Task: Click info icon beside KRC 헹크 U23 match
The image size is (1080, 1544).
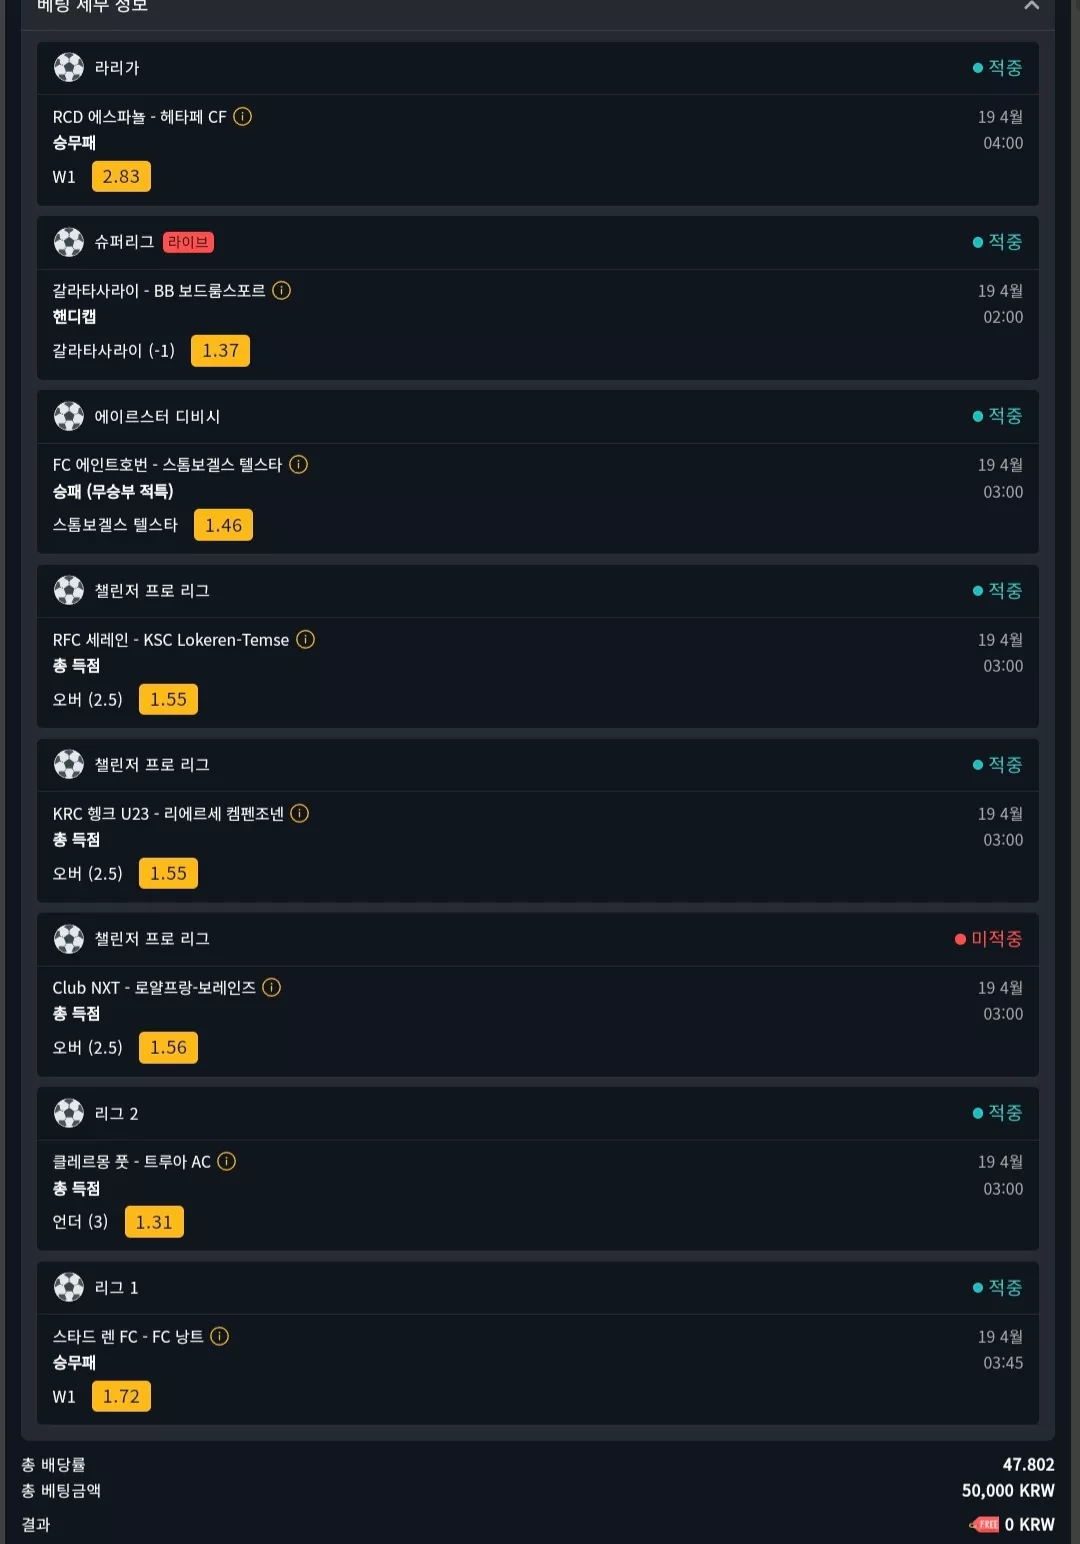Action: (x=299, y=813)
